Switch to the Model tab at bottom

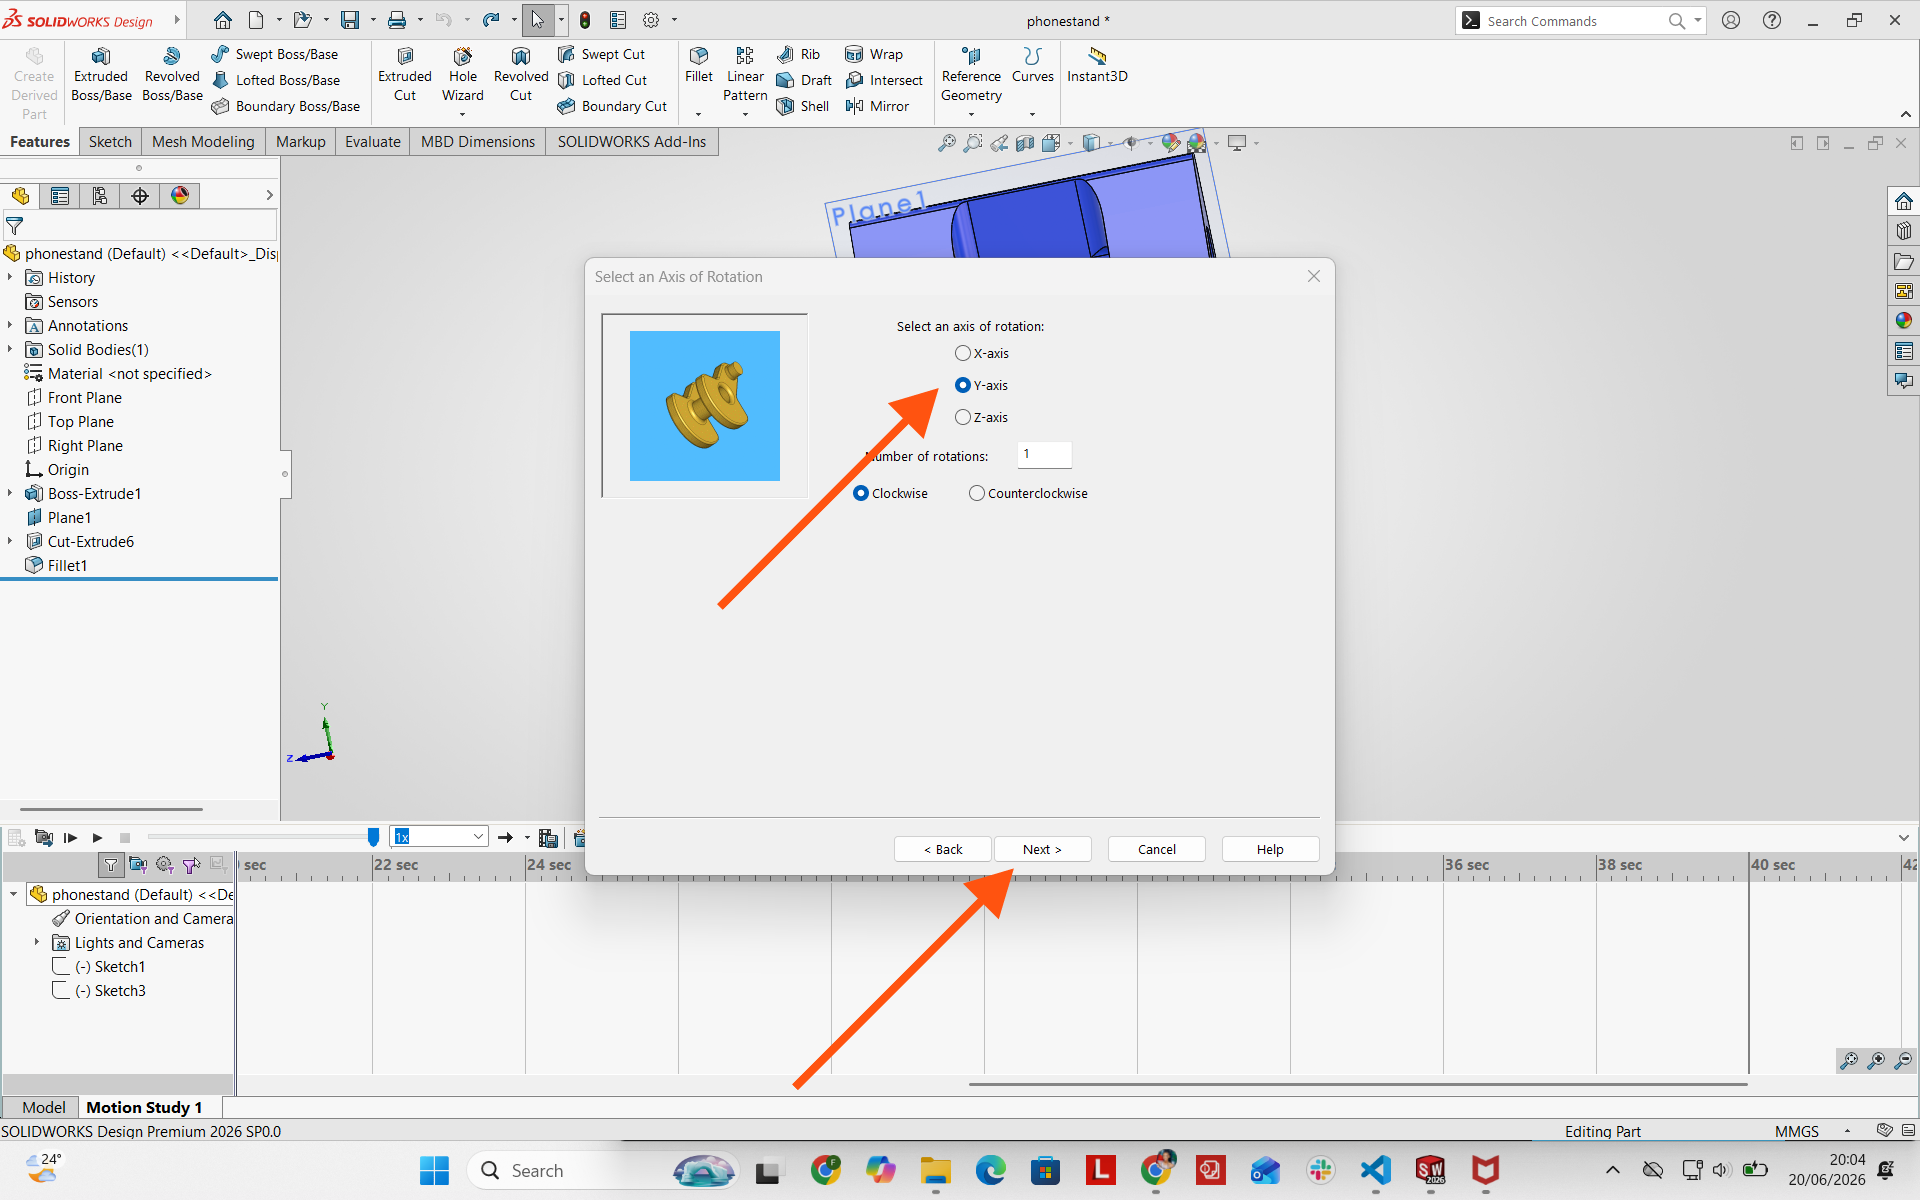point(43,1107)
